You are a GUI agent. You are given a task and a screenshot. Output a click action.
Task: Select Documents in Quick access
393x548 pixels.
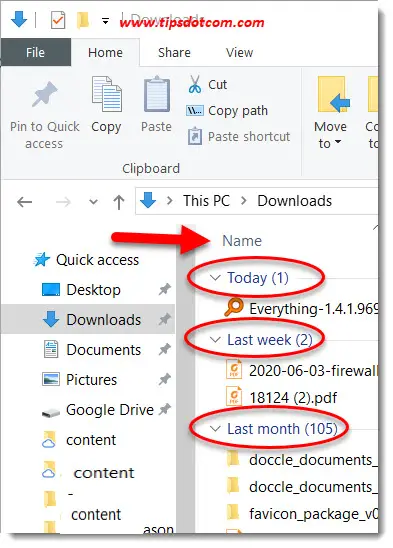pyautogui.click(x=103, y=350)
